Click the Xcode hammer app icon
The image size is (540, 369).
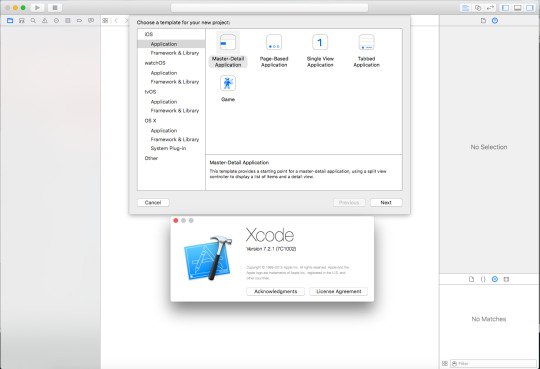click(x=208, y=257)
